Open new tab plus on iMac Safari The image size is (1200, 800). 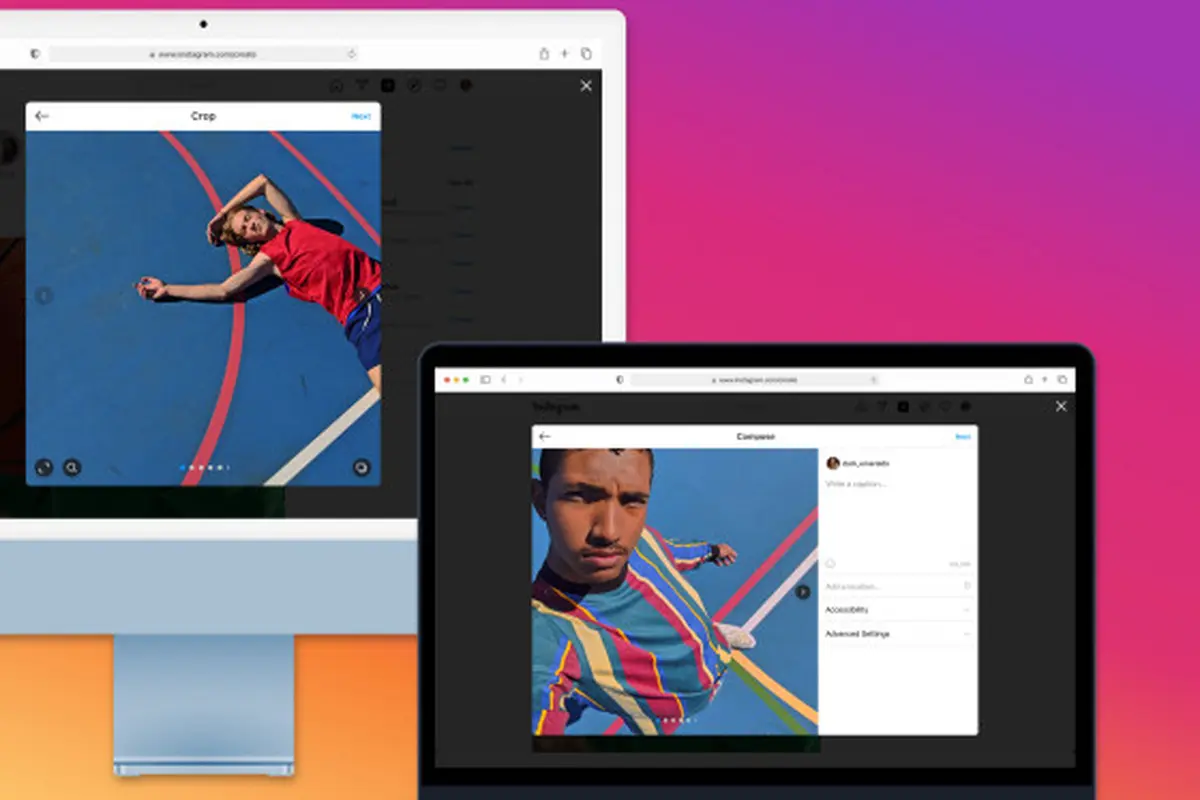point(565,53)
